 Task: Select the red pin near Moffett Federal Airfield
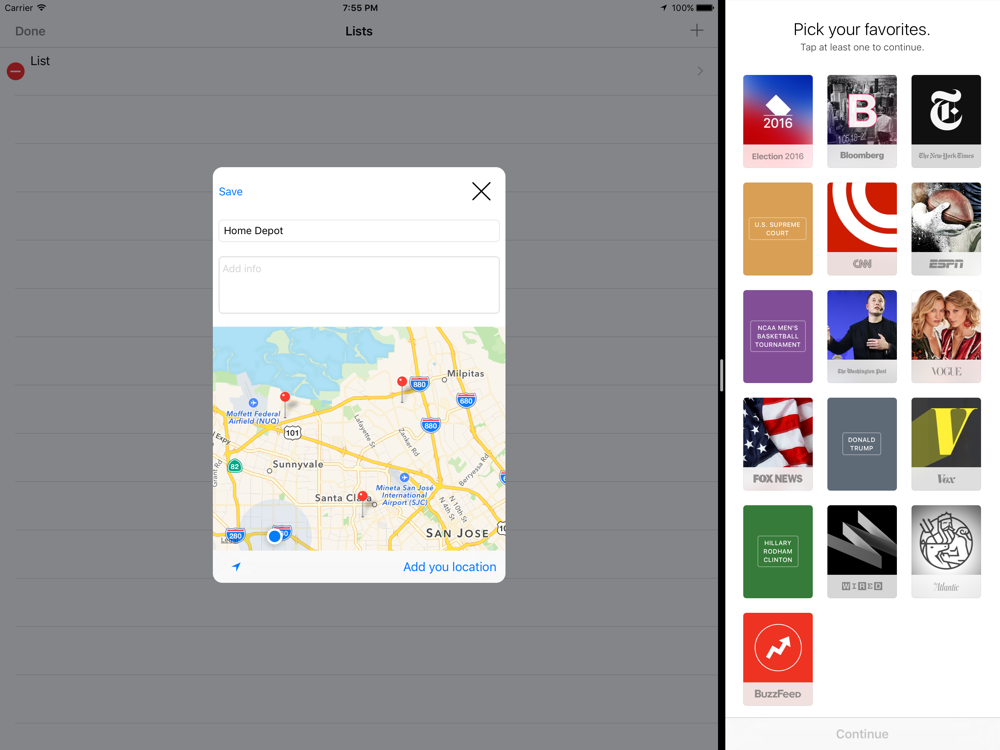[285, 398]
